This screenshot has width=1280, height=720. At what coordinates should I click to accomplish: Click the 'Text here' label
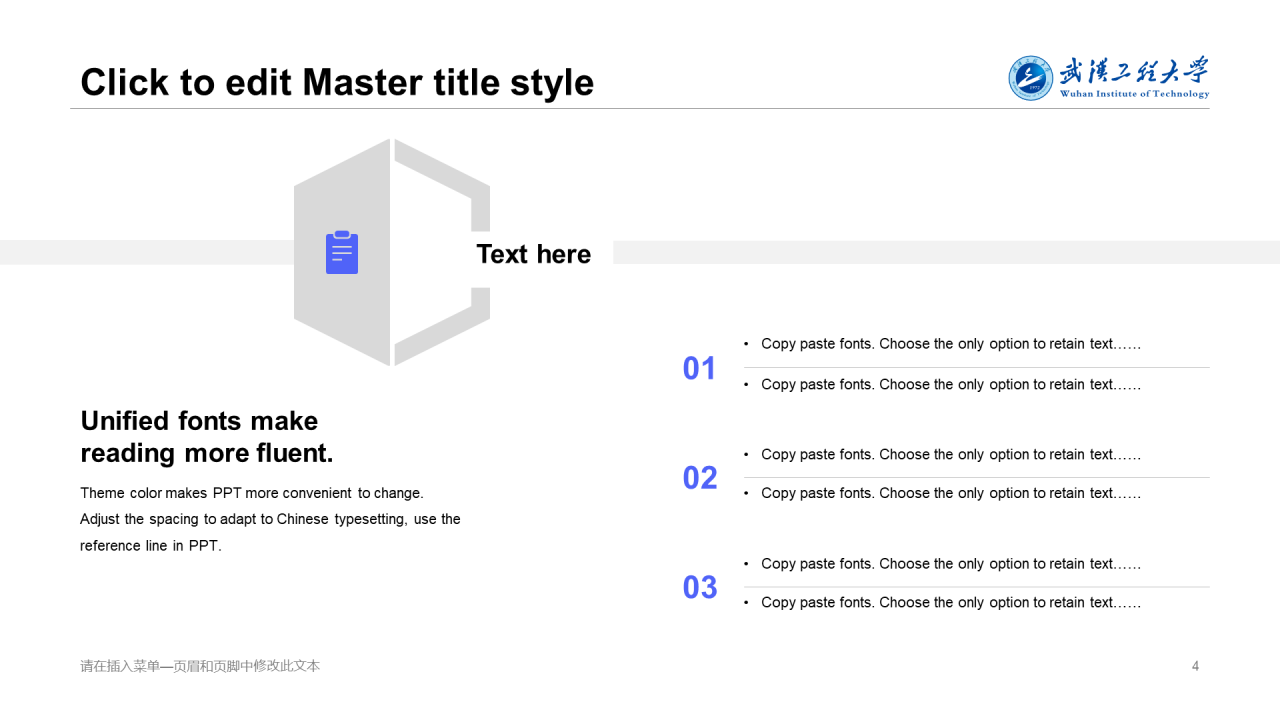click(x=534, y=254)
